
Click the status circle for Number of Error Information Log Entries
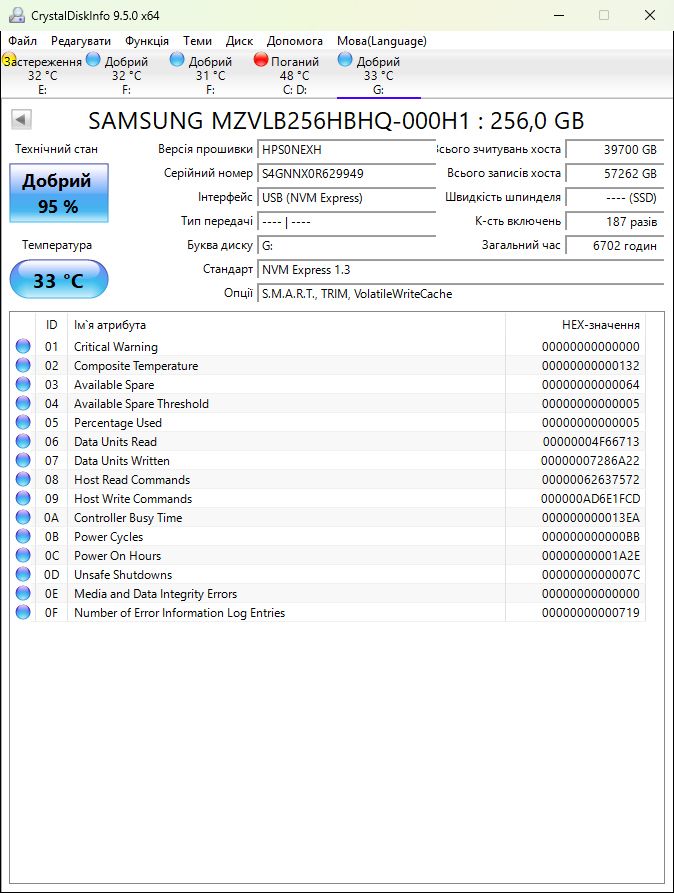click(x=23, y=612)
